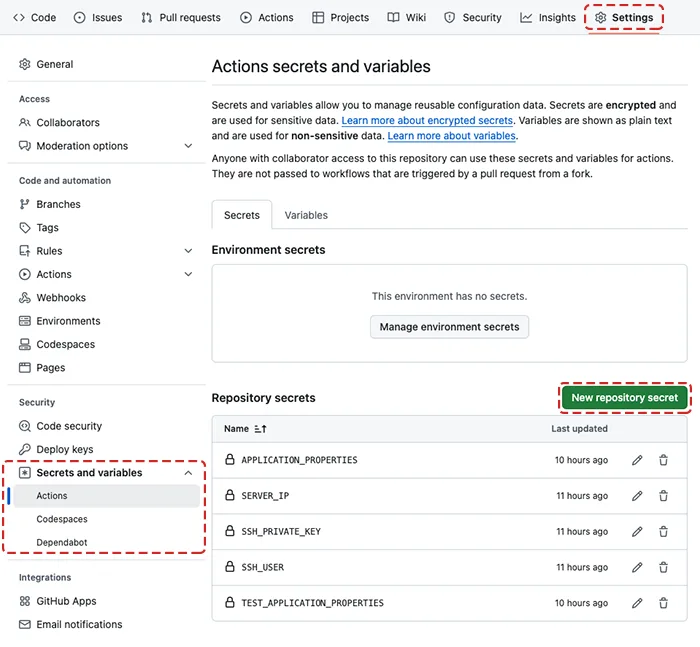Open Learn more about variables link
Viewport: 700px width, 647px height.
[451, 136]
